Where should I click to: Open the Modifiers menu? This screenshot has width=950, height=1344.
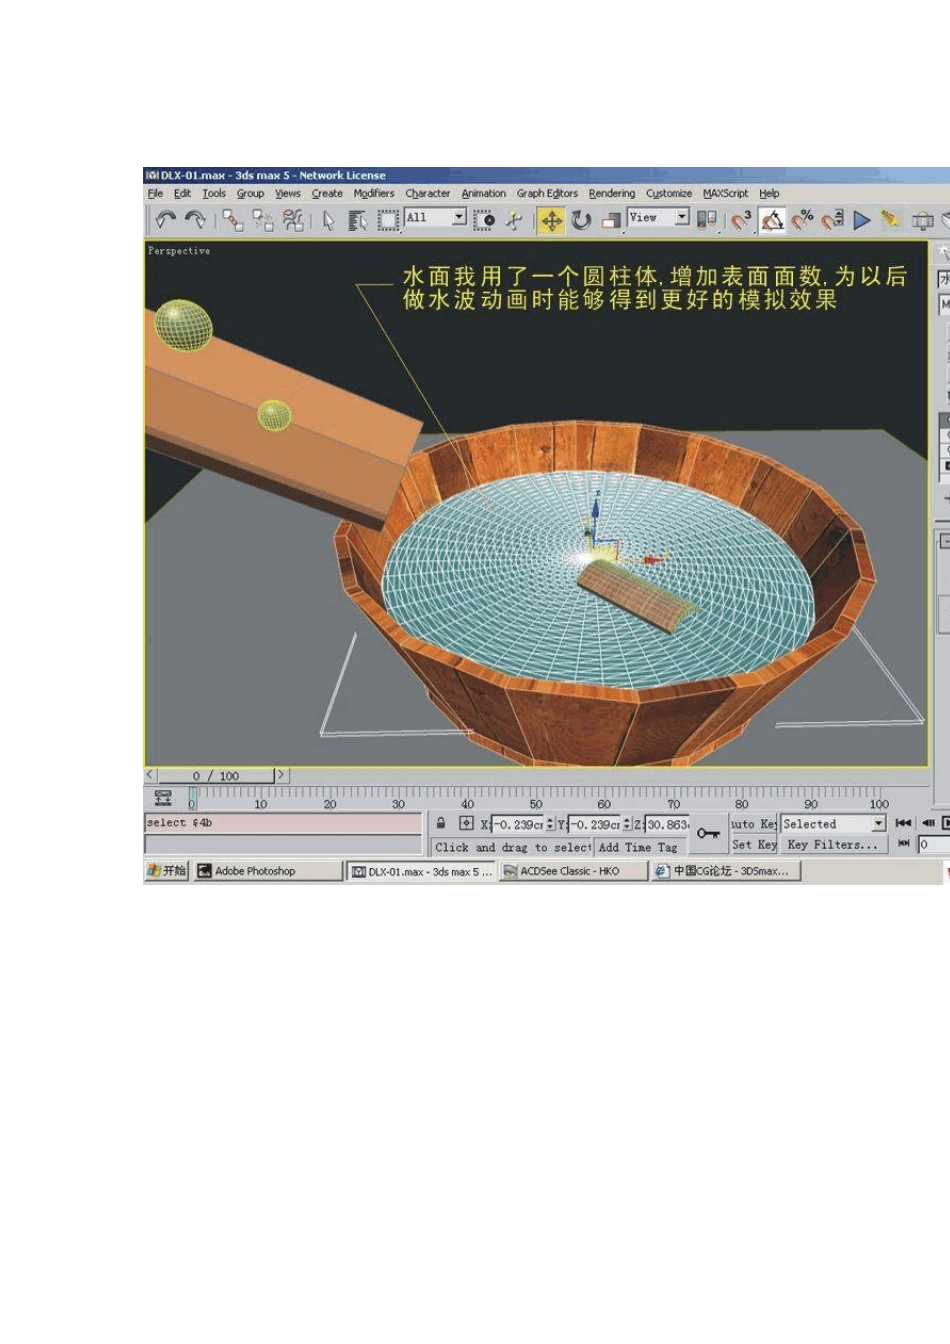point(374,193)
